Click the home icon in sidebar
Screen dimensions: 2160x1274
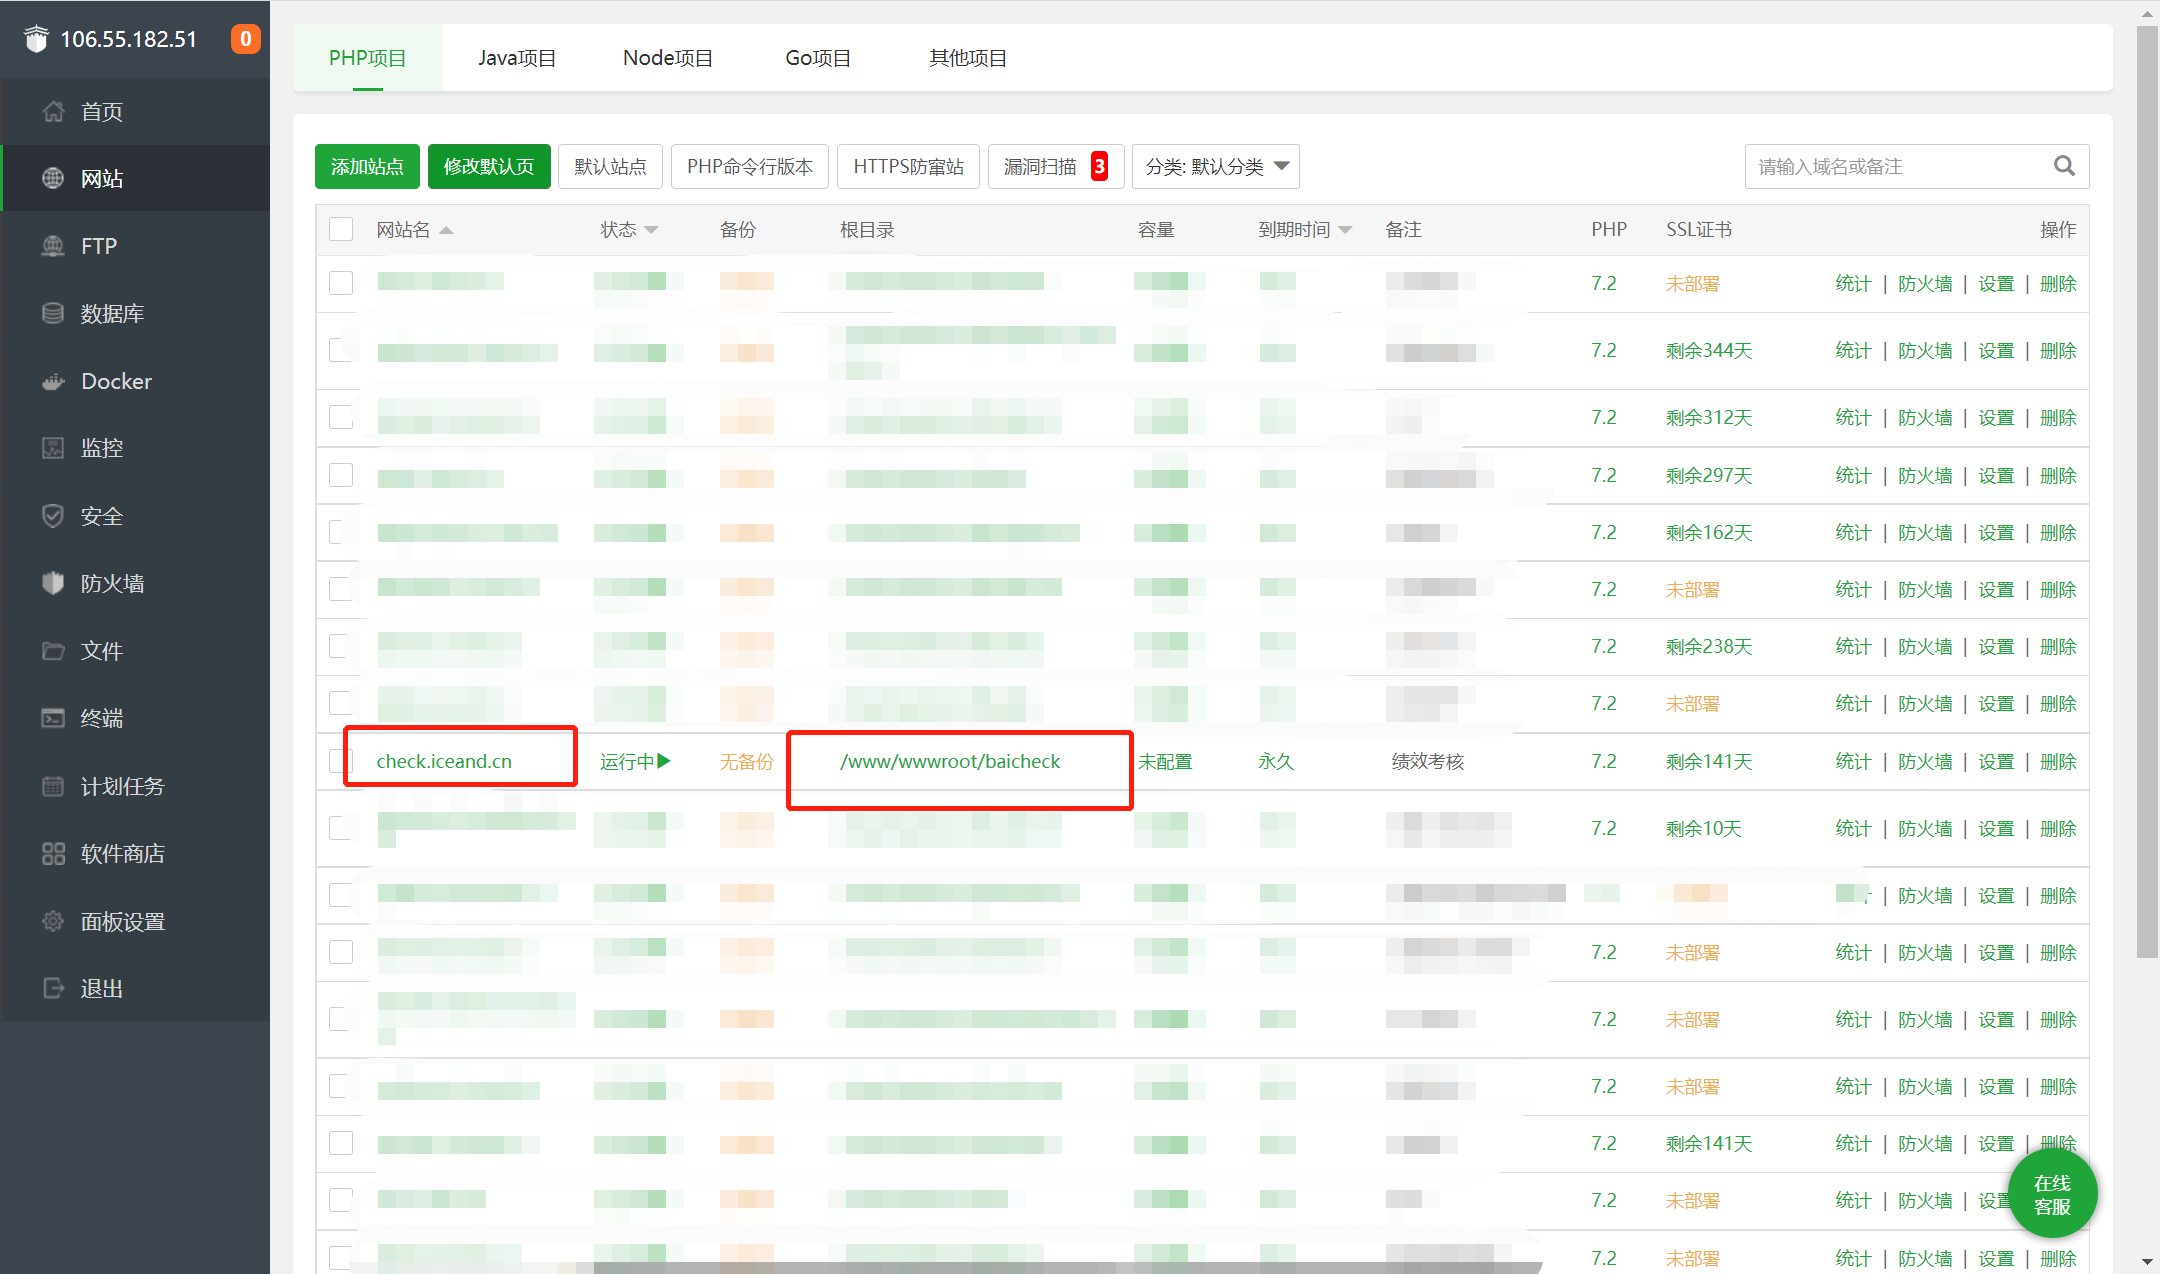(x=53, y=112)
